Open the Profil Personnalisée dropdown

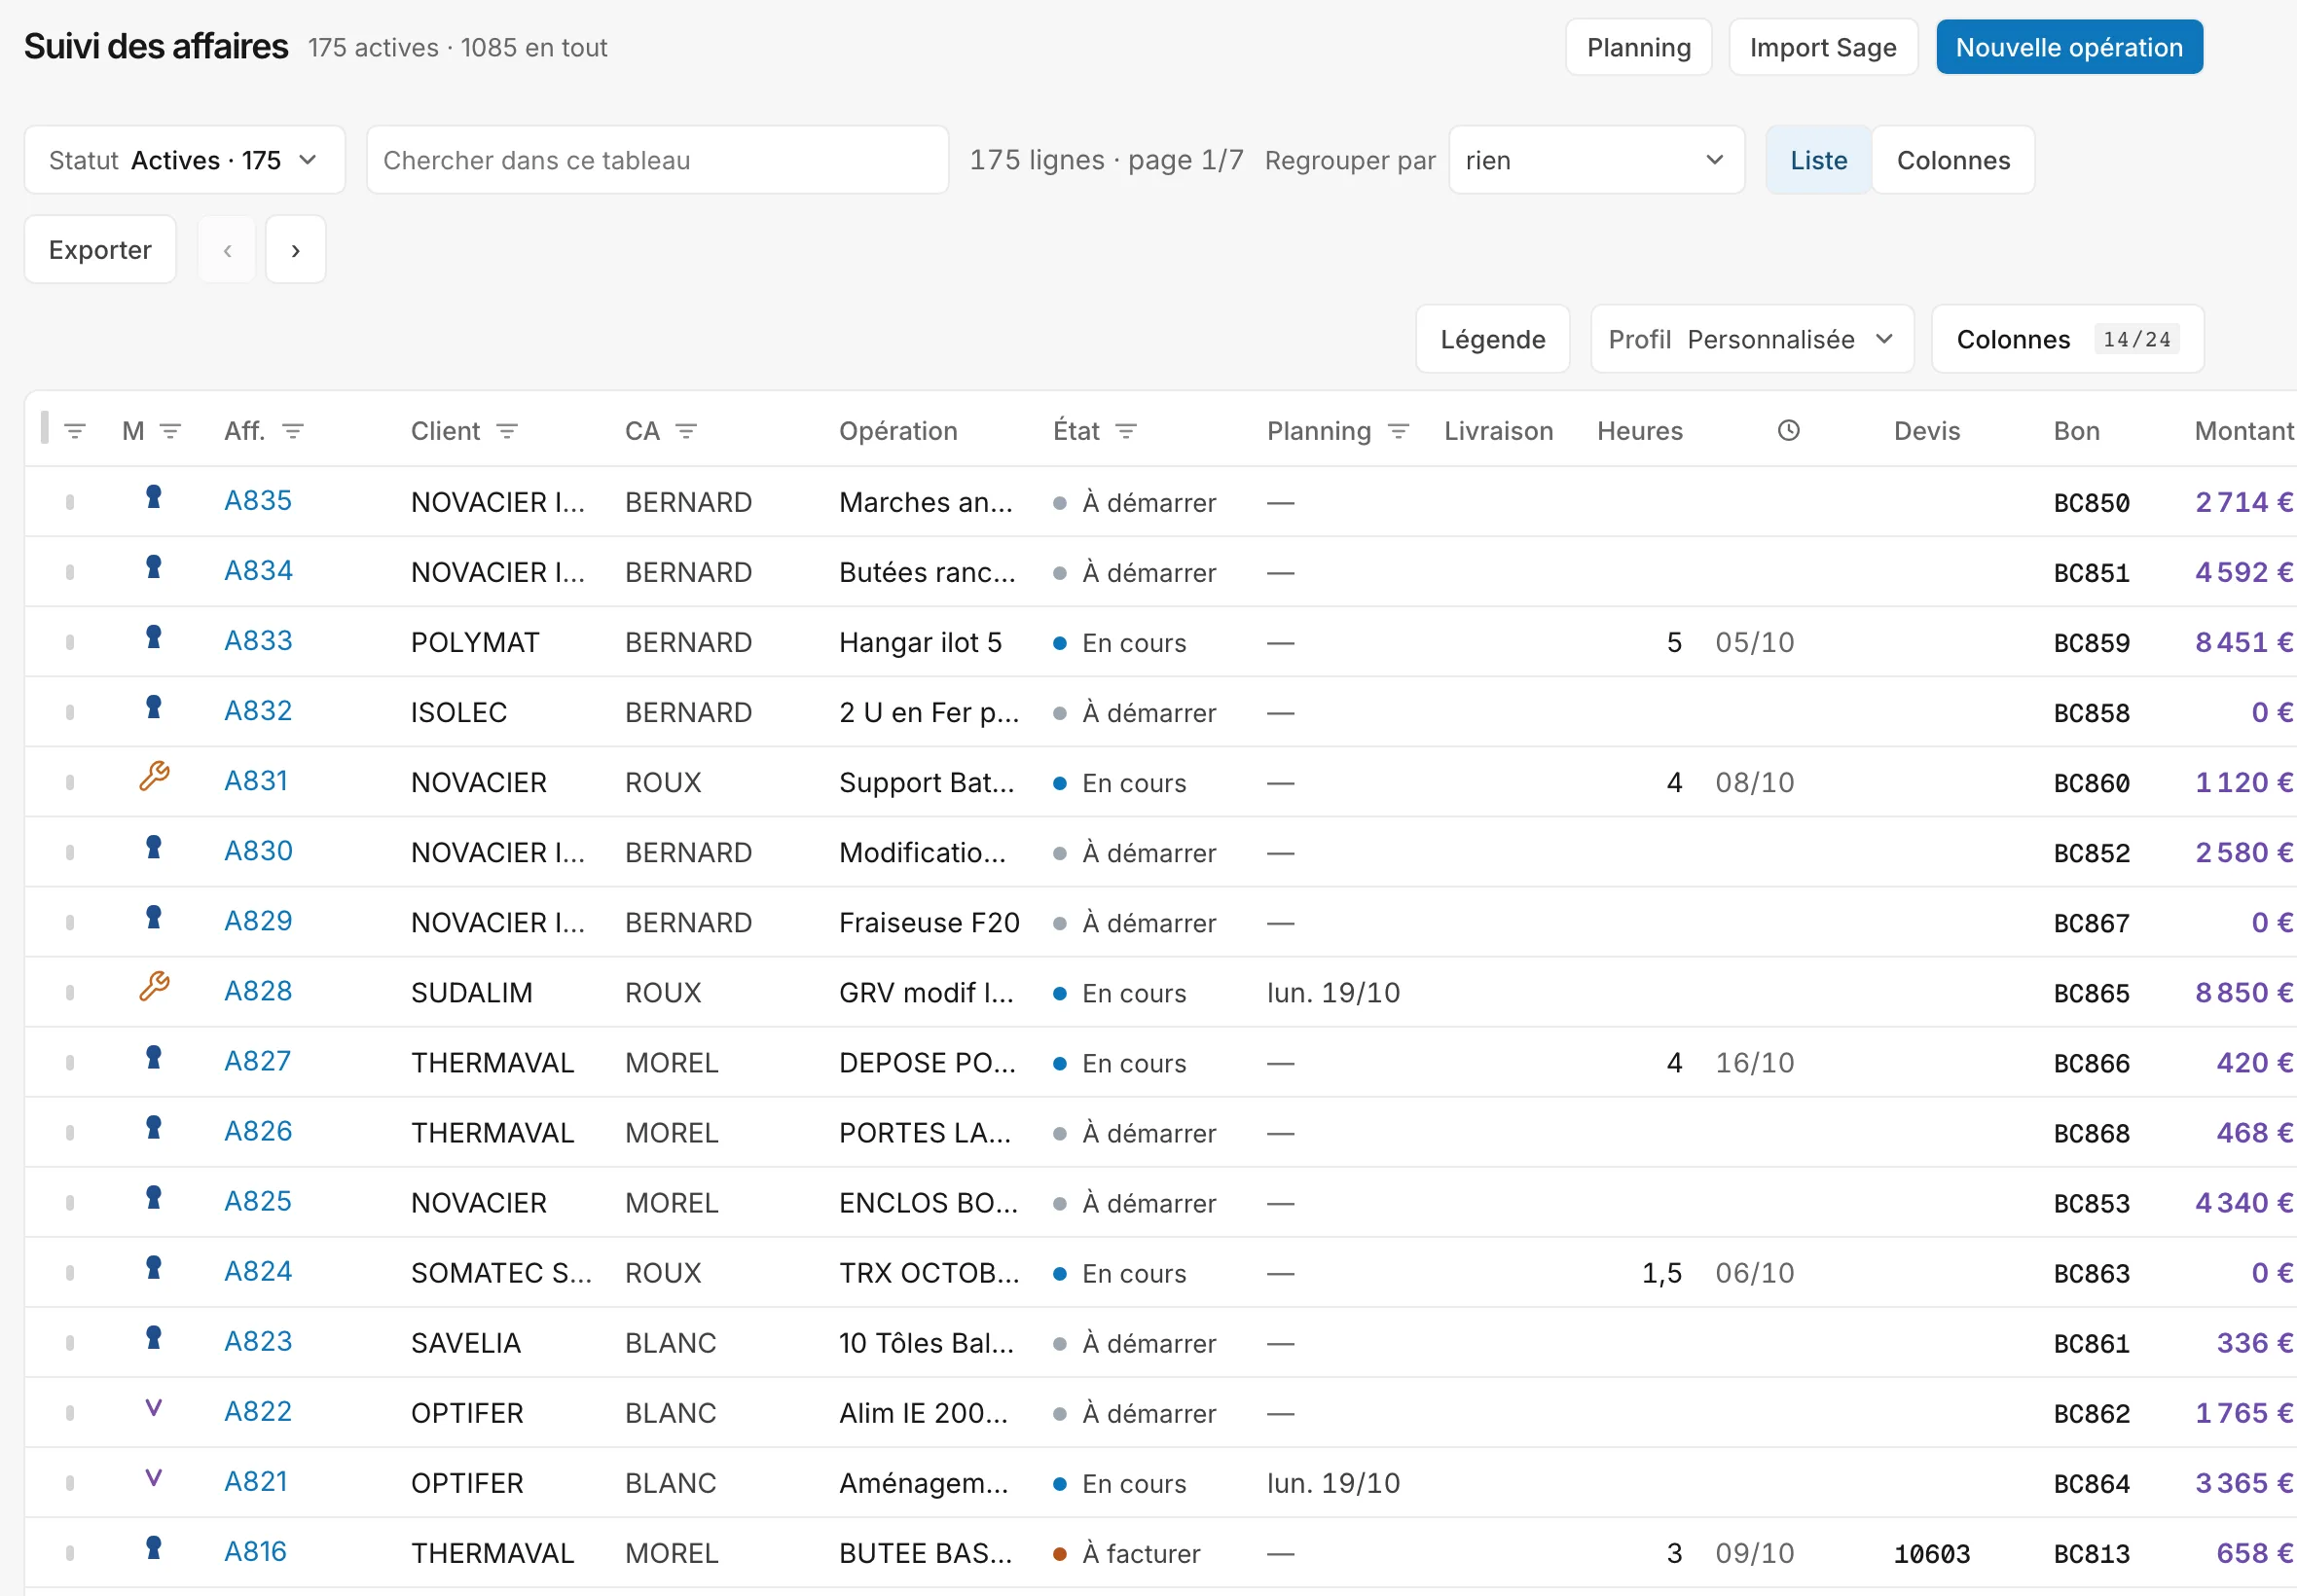[1752, 339]
